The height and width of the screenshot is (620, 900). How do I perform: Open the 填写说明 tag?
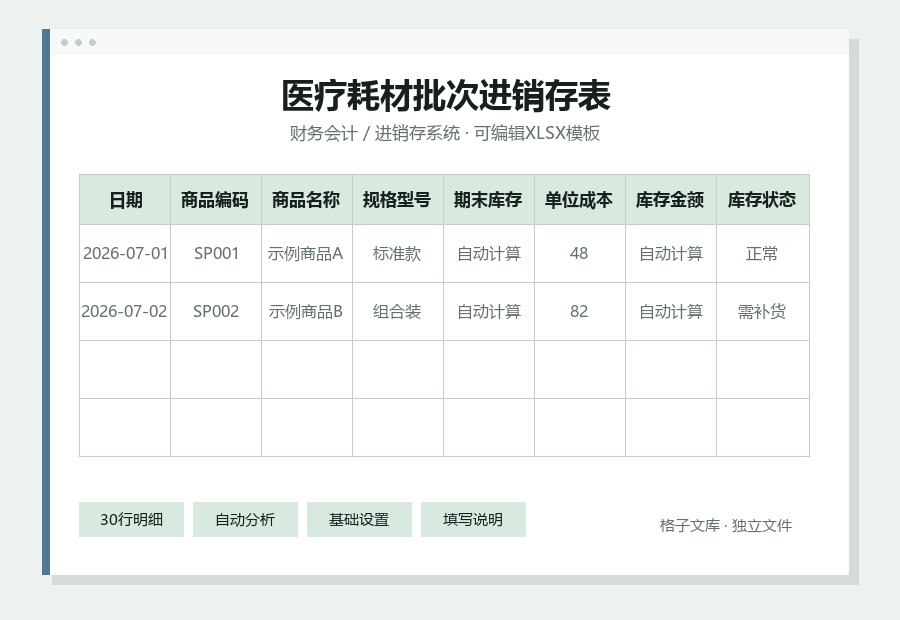click(x=473, y=520)
